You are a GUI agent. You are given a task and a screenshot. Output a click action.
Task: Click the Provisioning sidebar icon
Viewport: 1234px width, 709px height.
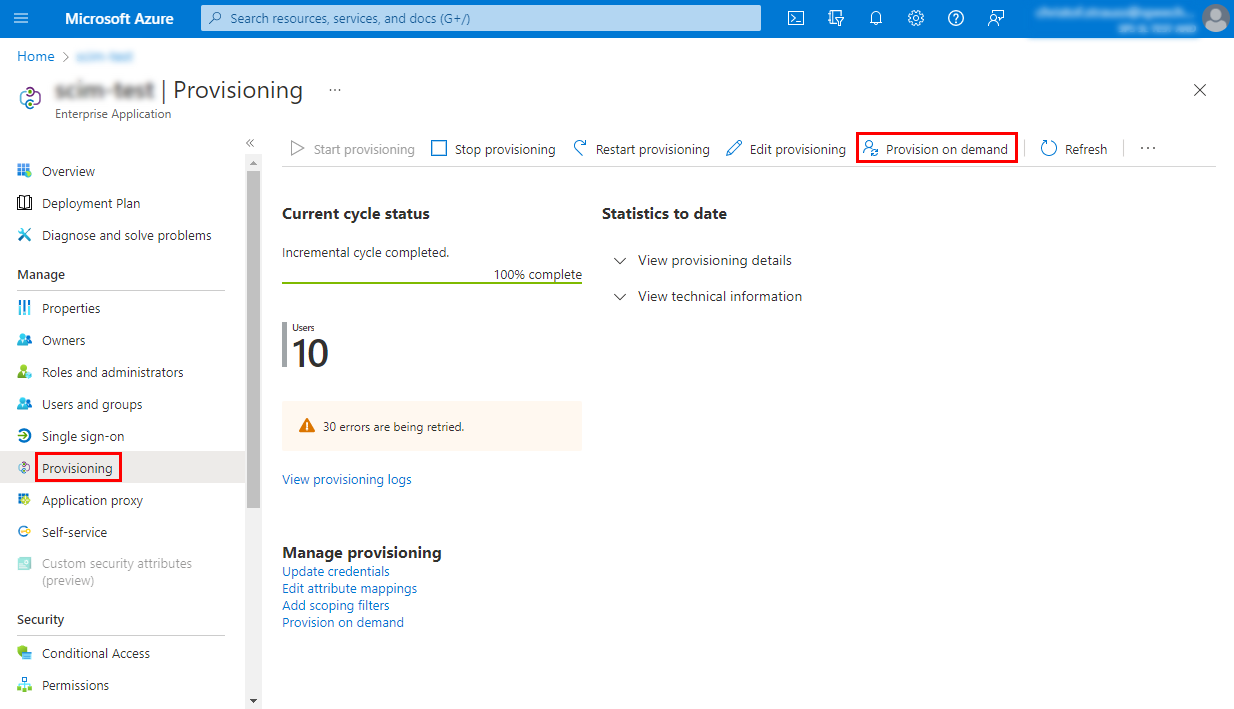[x=25, y=468]
